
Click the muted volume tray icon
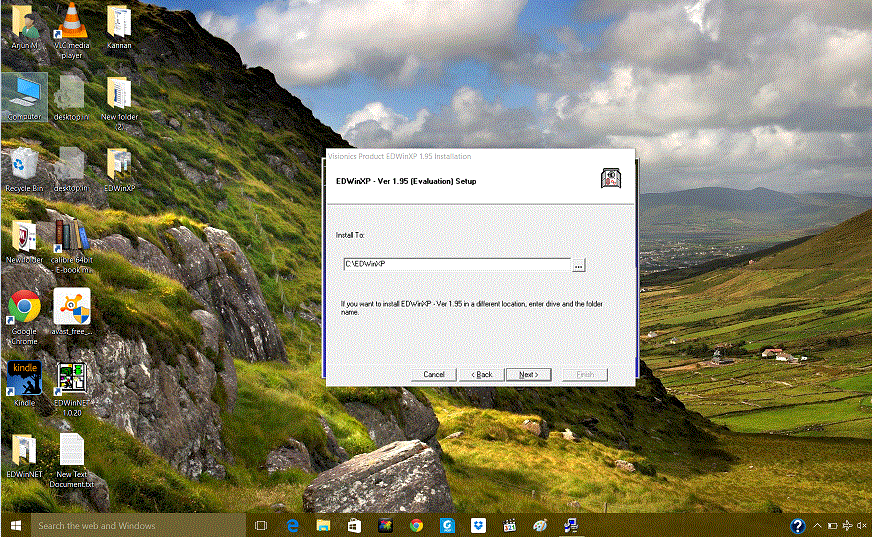[862, 525]
